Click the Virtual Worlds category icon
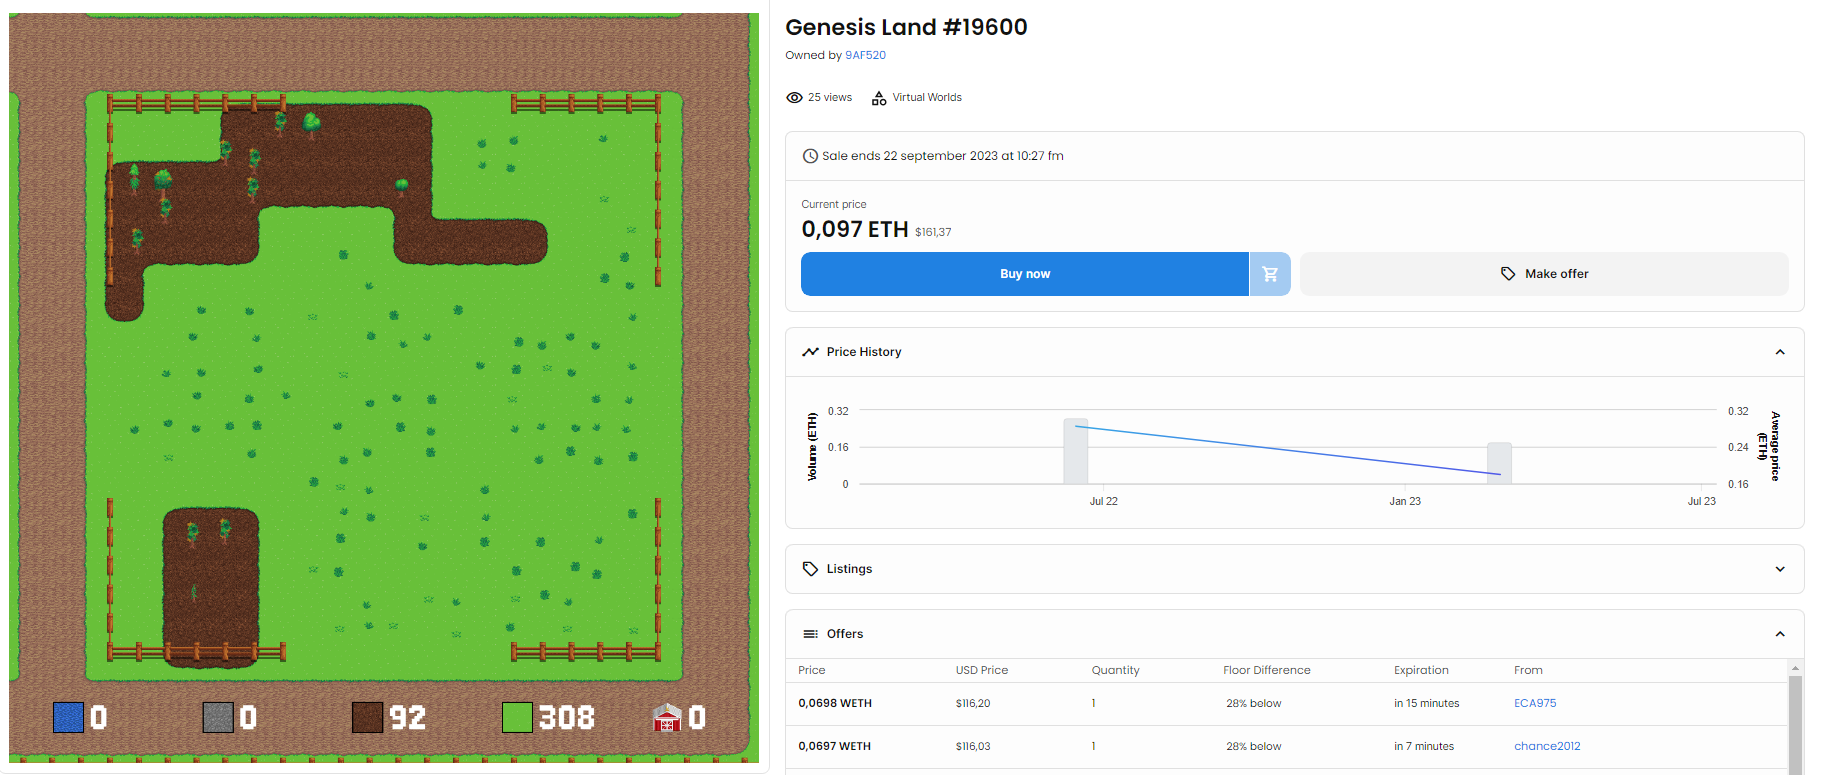The height and width of the screenshot is (775, 1845). click(x=879, y=98)
